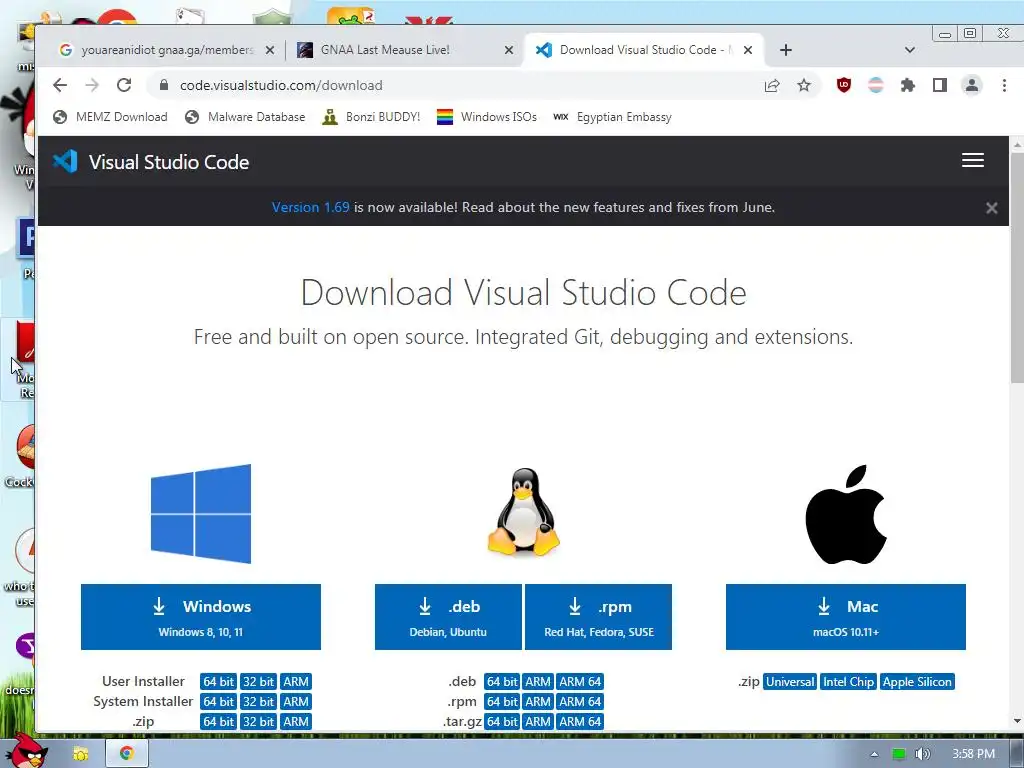1024x768 pixels.
Task: Open the hamburger navigation menu
Action: (972, 161)
